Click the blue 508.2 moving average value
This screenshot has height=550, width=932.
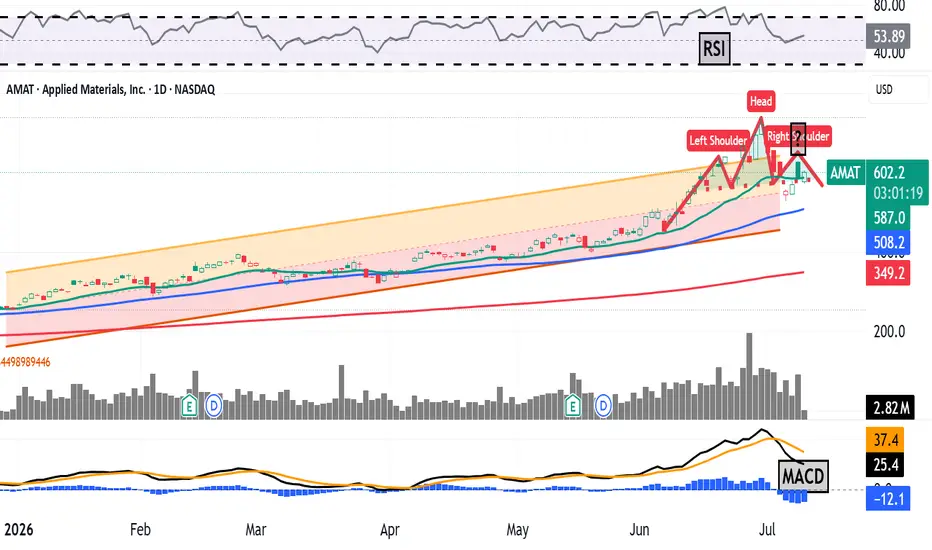point(889,242)
